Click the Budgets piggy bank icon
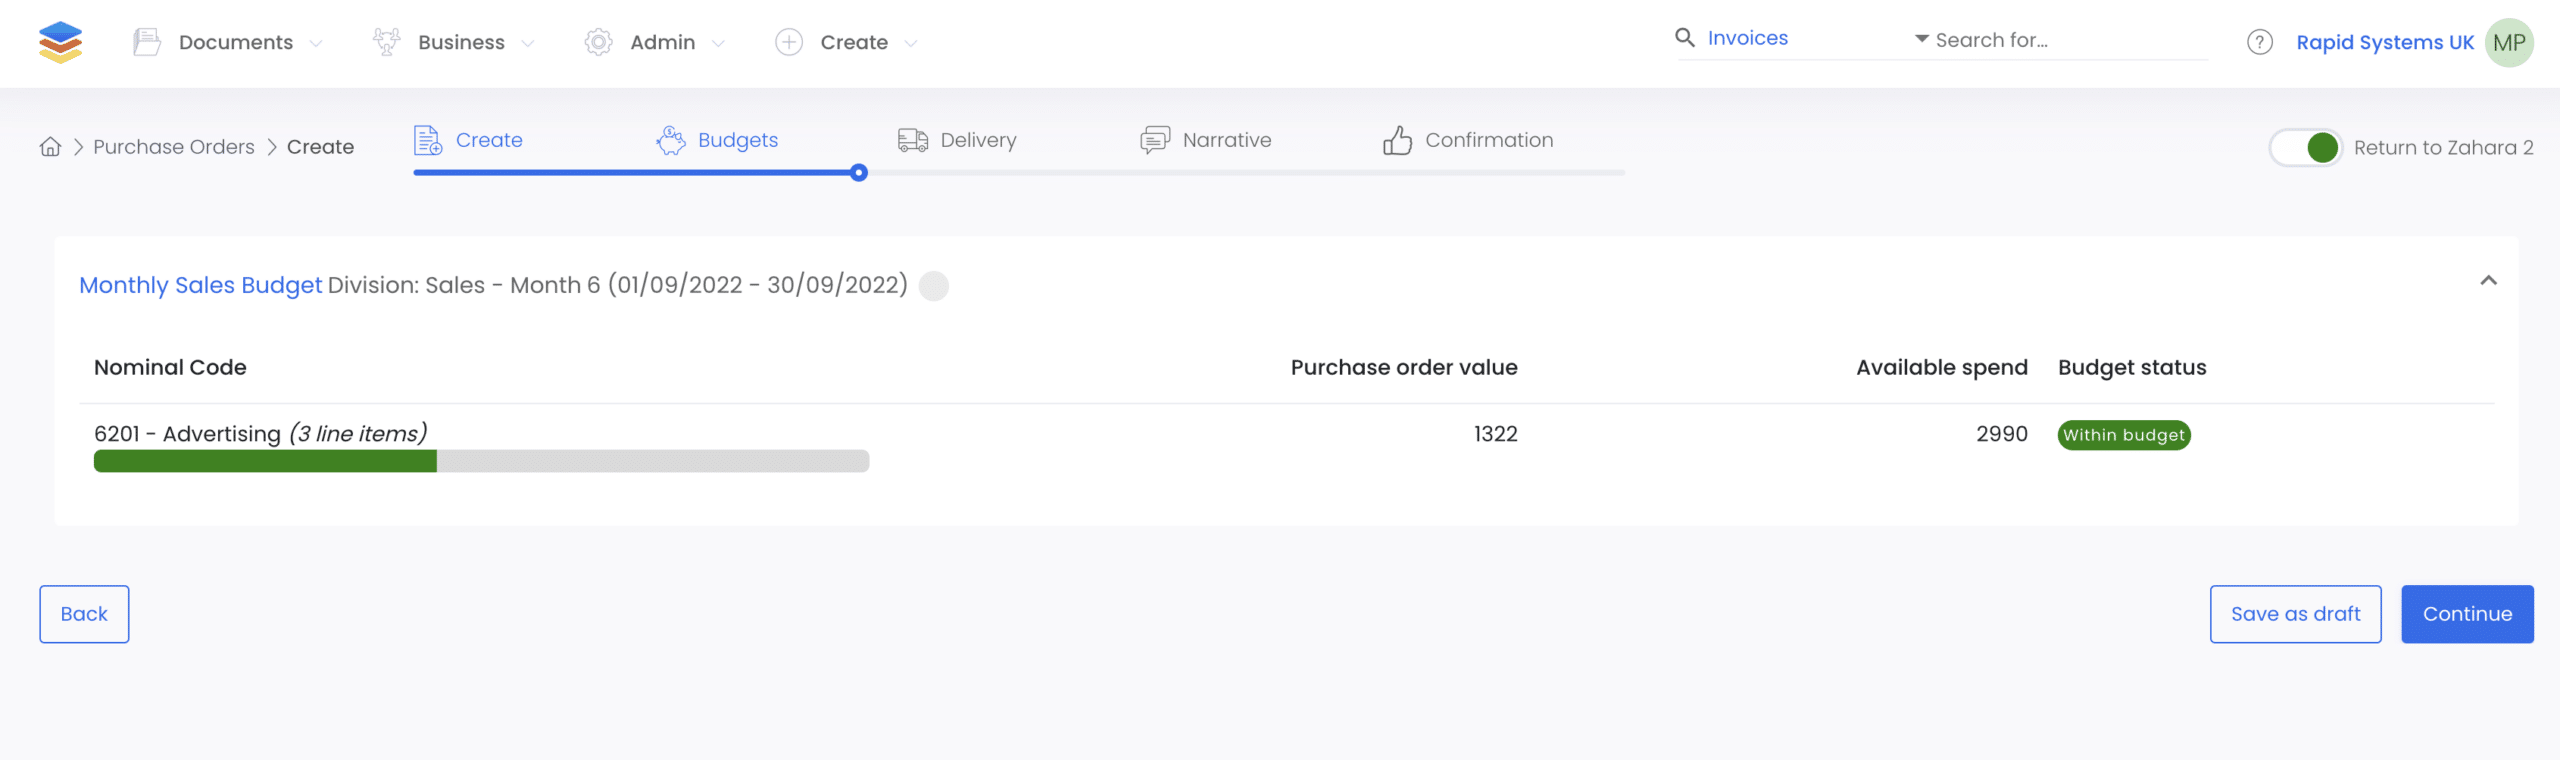 click(x=671, y=140)
